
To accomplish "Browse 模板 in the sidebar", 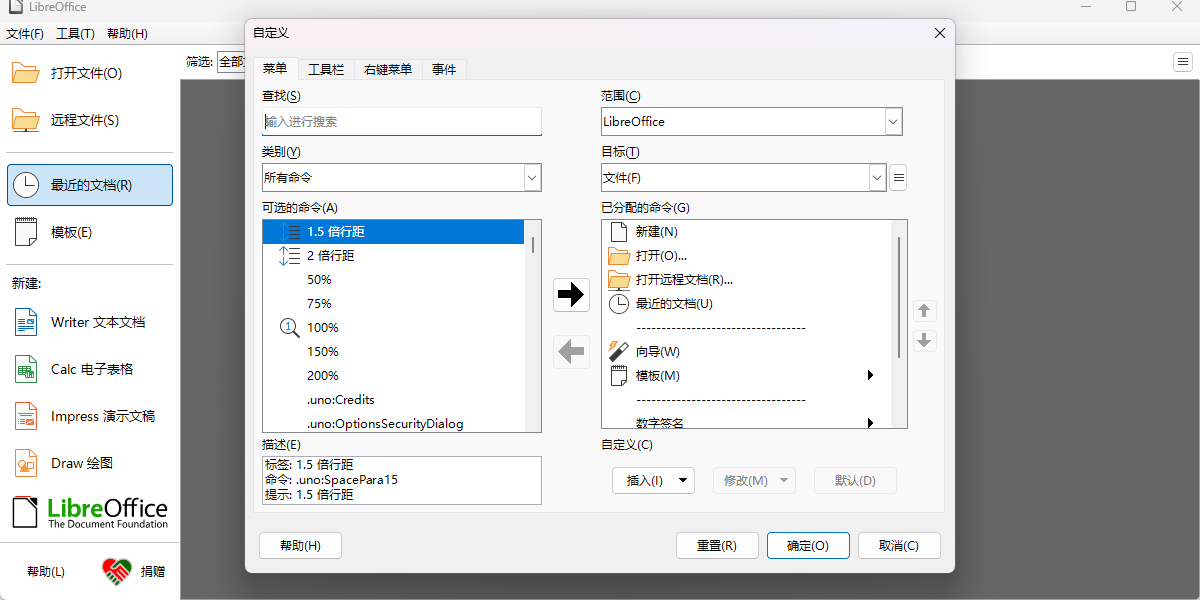I will click(x=72, y=231).
